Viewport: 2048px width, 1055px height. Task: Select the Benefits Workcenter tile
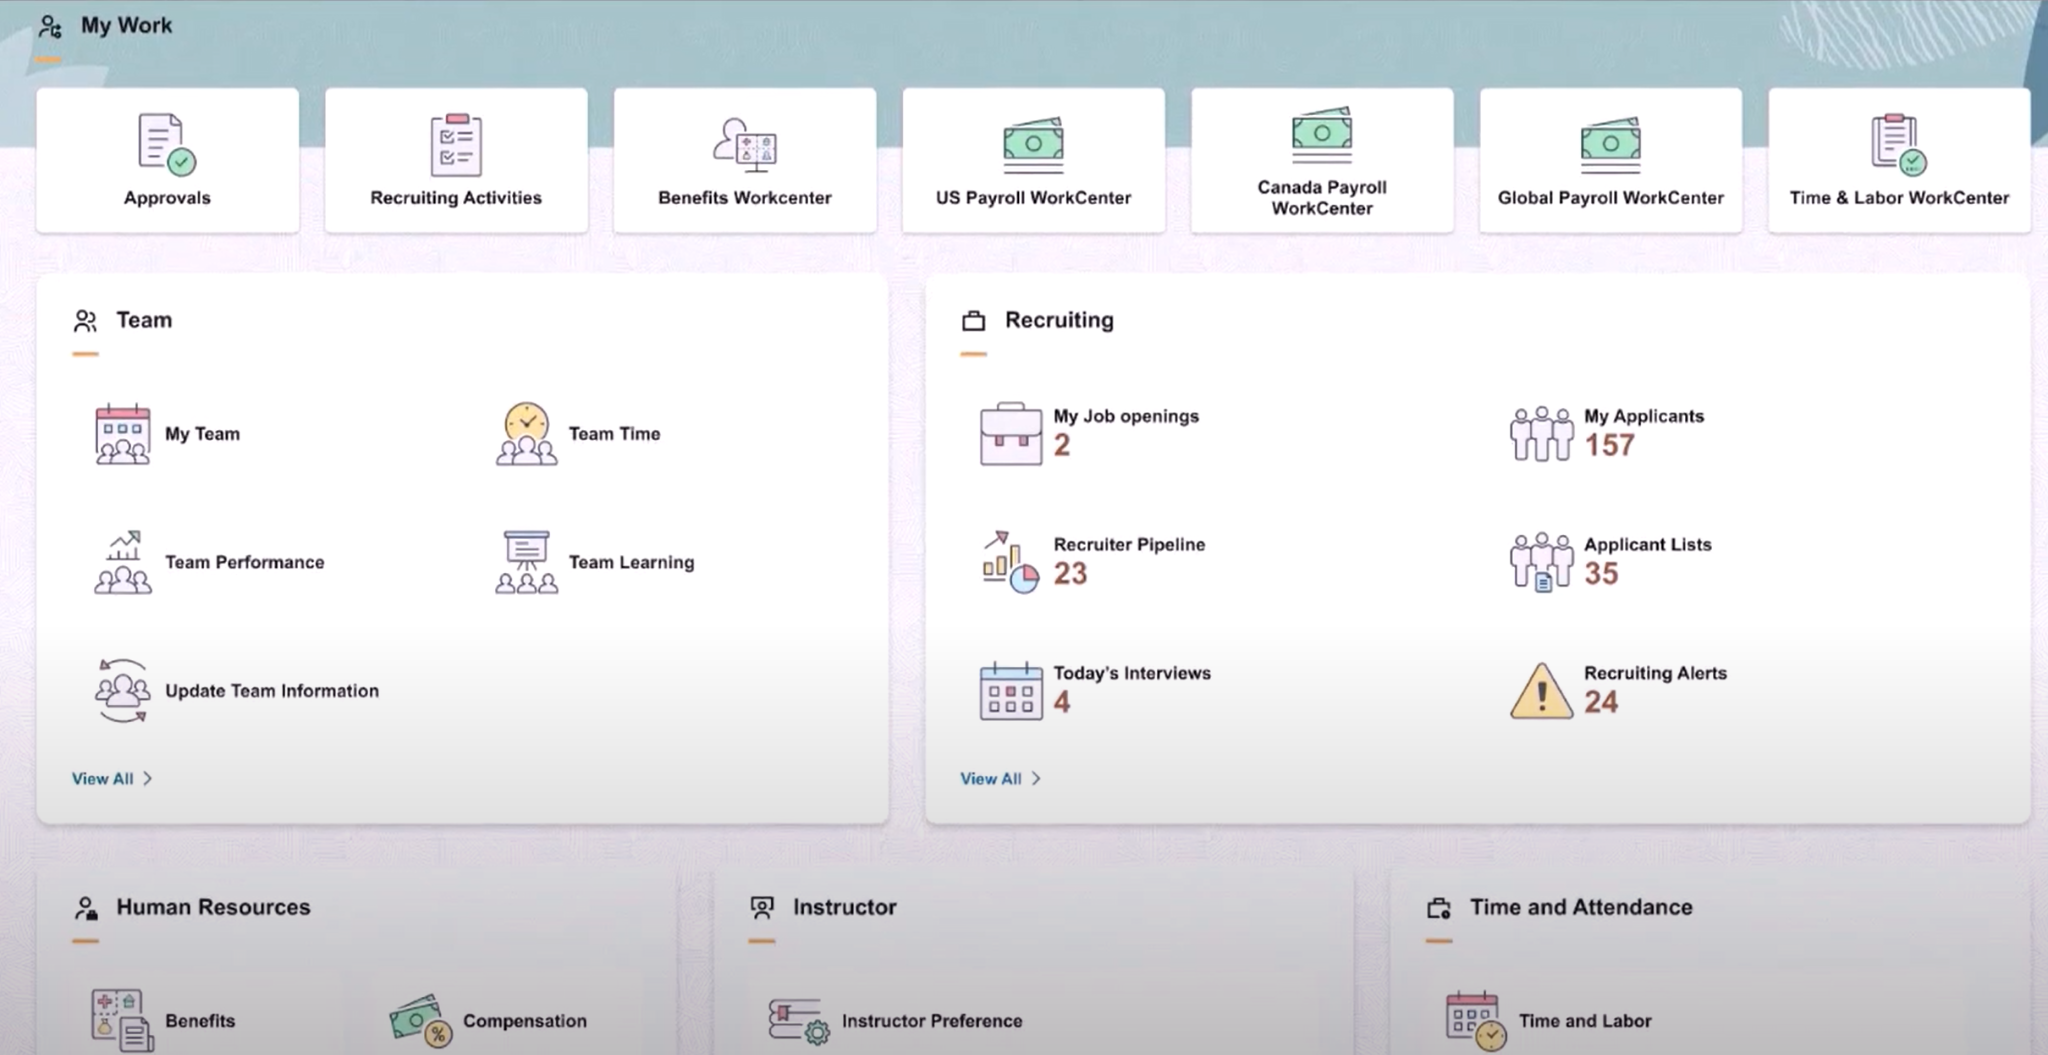[x=744, y=160]
